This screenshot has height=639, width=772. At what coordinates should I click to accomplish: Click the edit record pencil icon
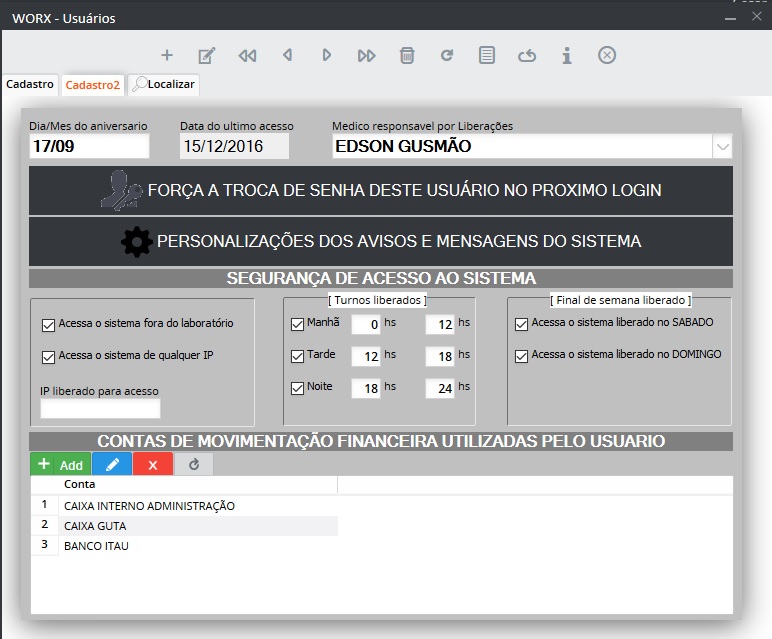[207, 56]
